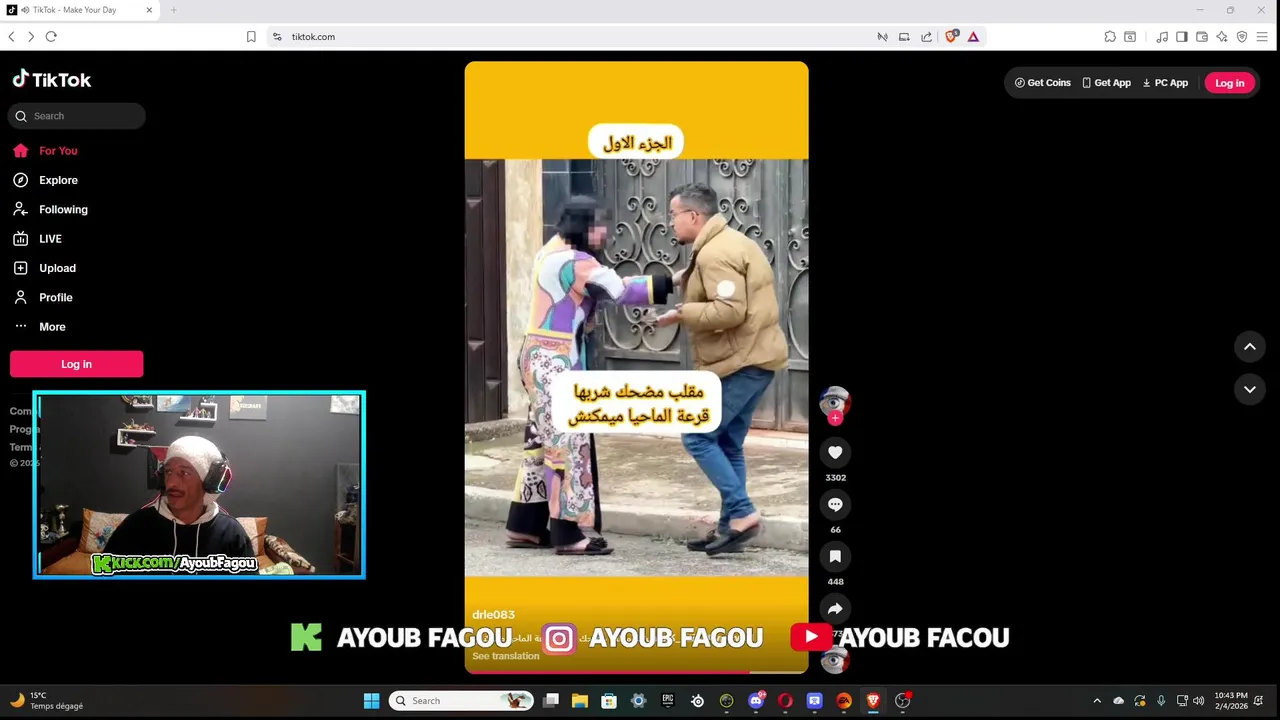
Task: Bookmark this page in the browser toolbar
Action: coord(251,37)
